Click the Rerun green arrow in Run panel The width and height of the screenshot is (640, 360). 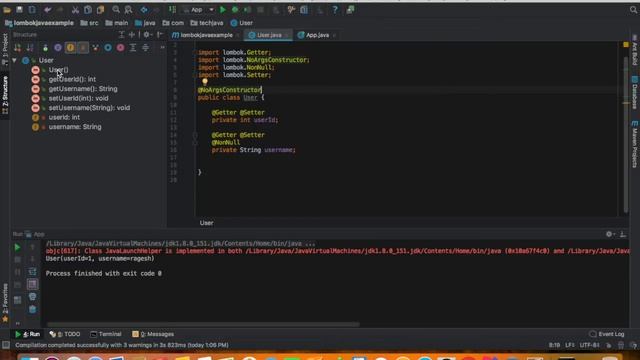pyautogui.click(x=17, y=247)
